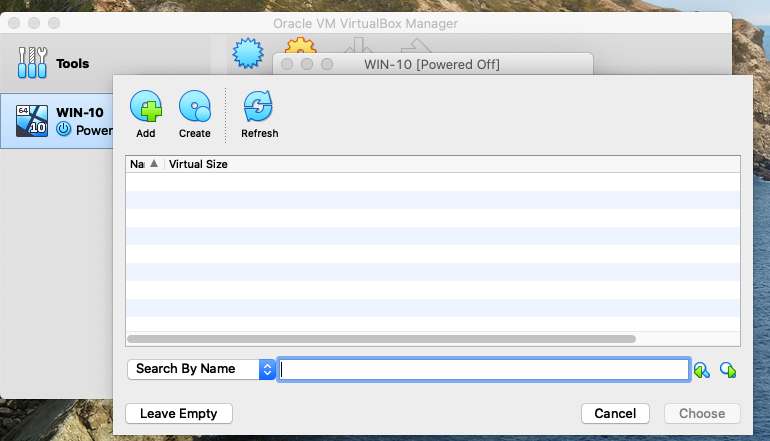Click the WIN-10 [Powered Off] window title

432,64
